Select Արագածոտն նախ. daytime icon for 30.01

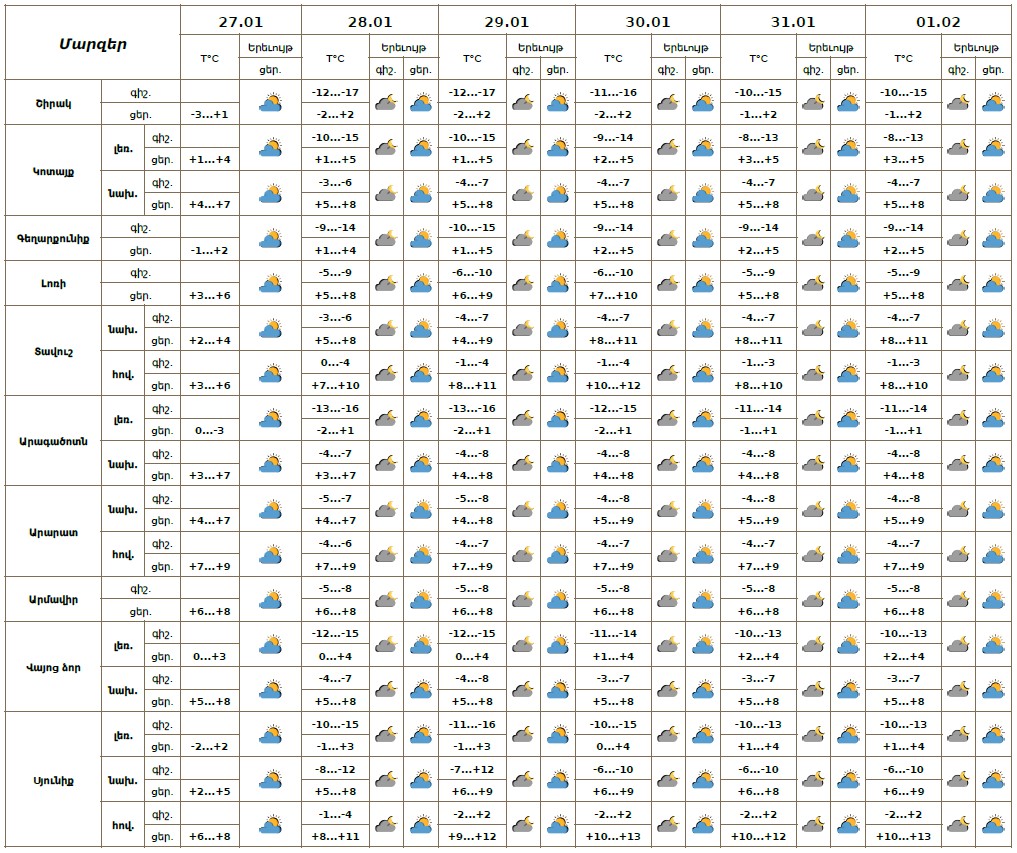click(703, 464)
